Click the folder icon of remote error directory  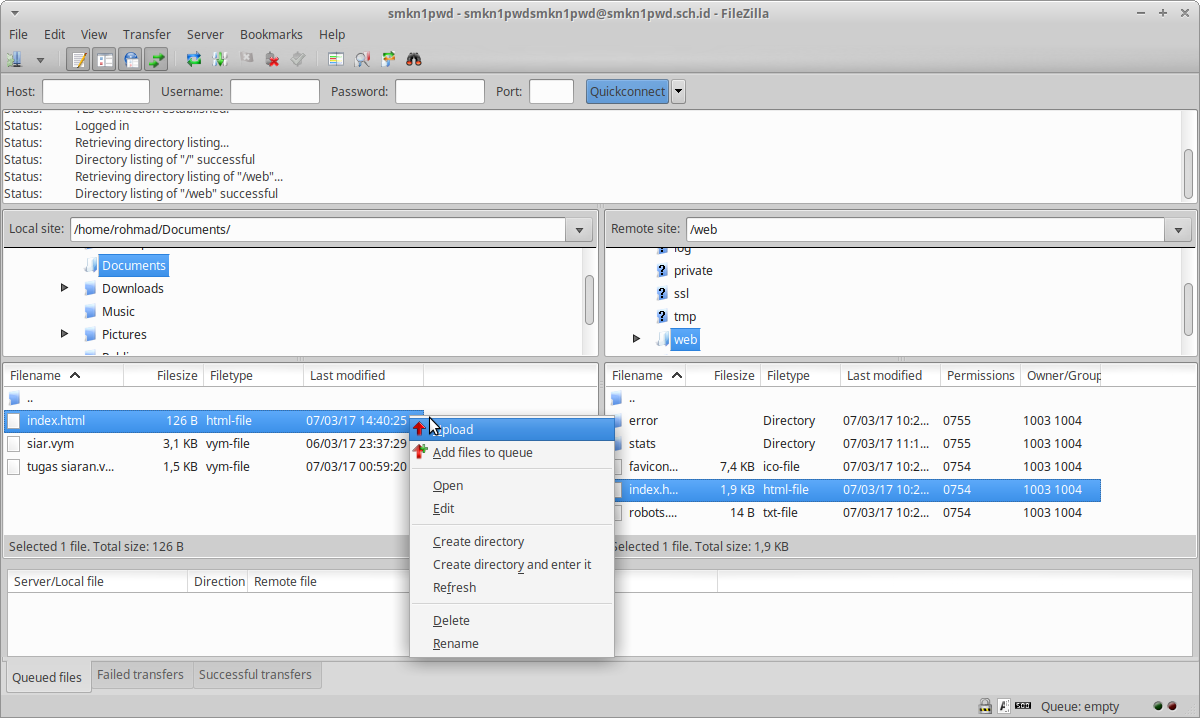617,420
